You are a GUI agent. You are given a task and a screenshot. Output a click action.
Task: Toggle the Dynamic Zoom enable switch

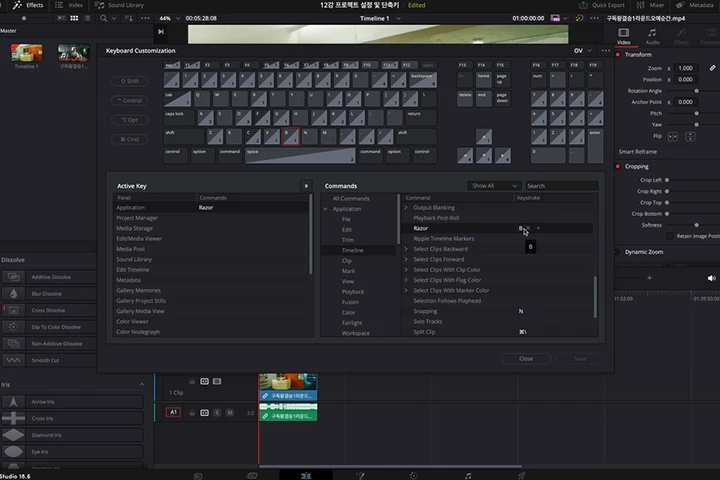[x=618, y=252]
